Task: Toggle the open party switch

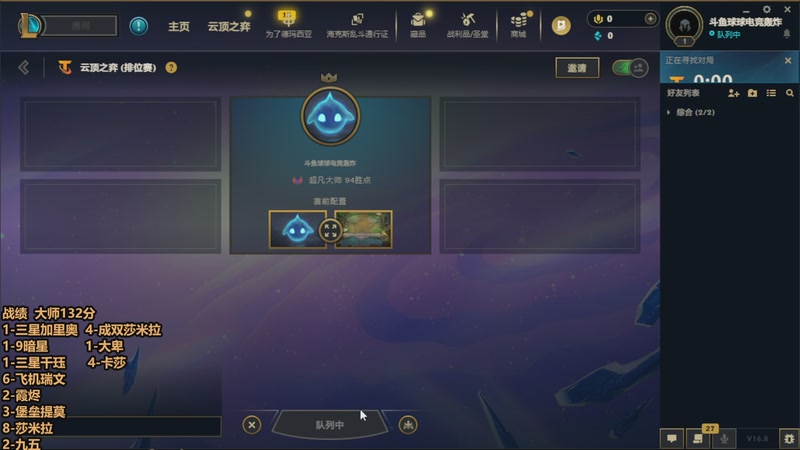Action: coord(630,67)
